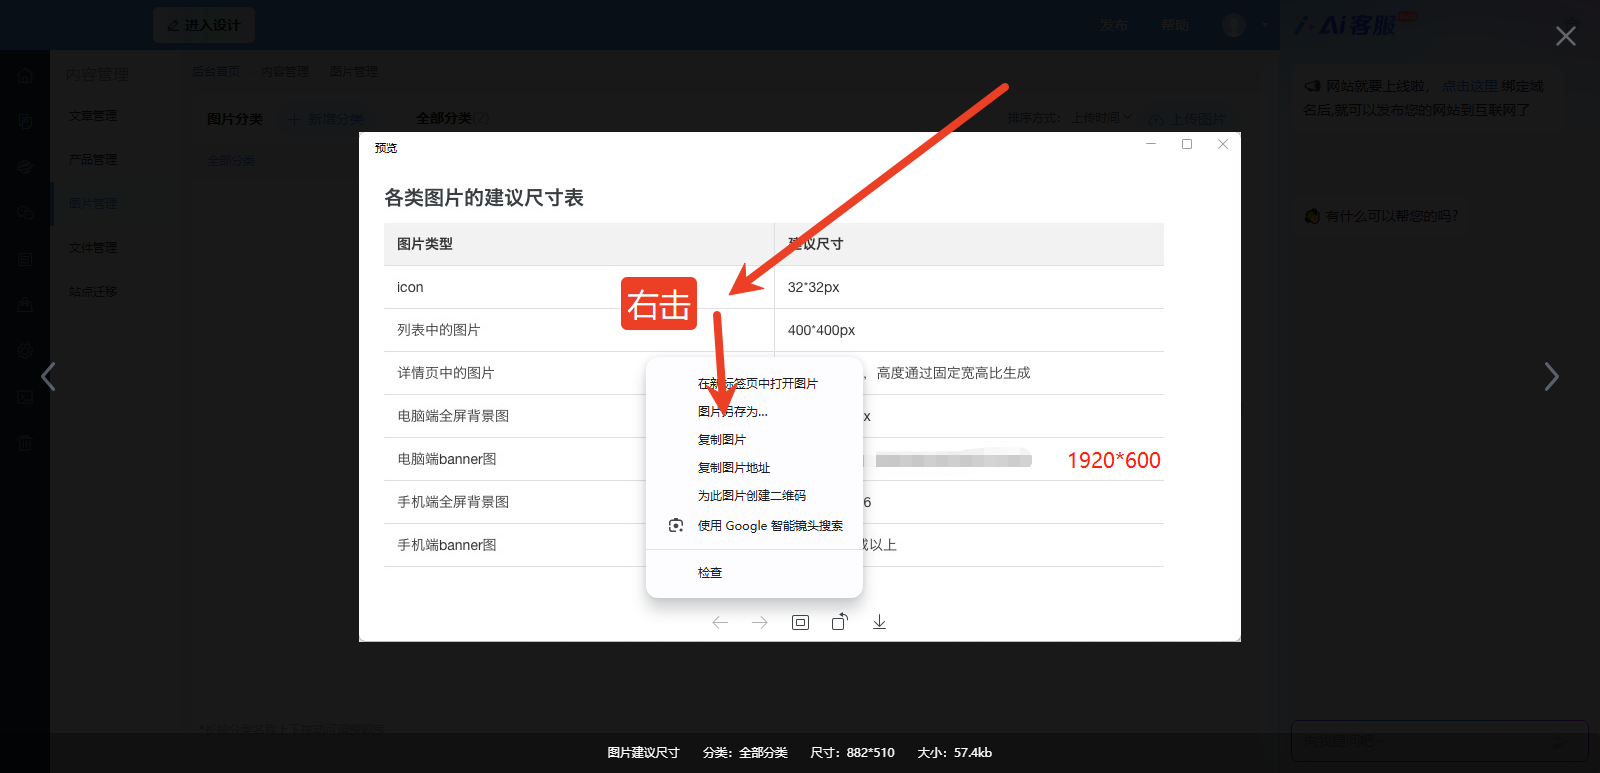Click 后台首页 breadcrumb
This screenshot has width=1600, height=773.
point(215,72)
